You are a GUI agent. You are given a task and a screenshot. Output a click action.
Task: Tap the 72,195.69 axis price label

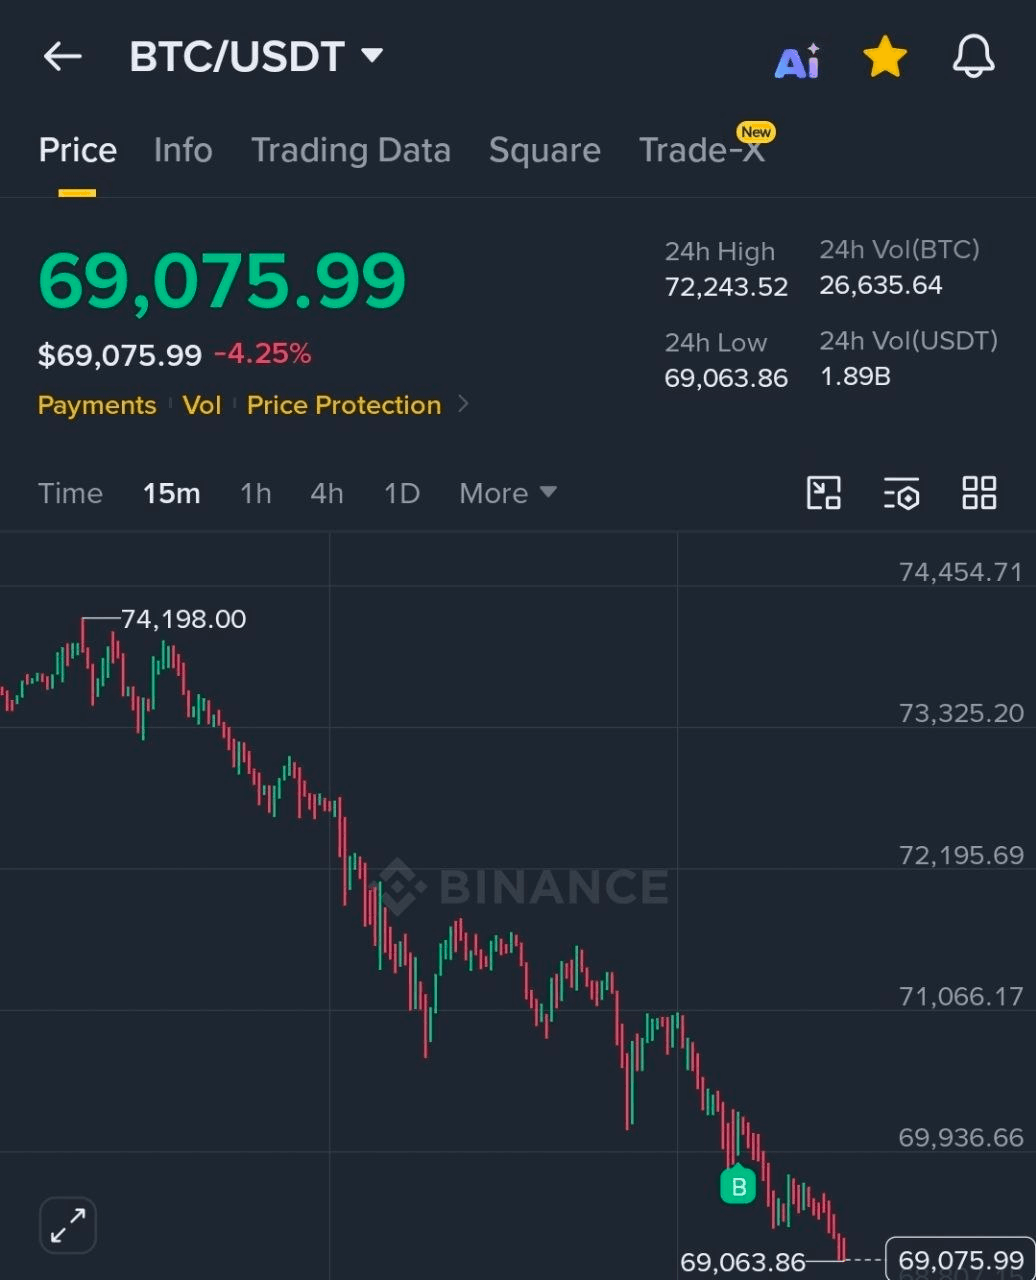click(x=961, y=855)
